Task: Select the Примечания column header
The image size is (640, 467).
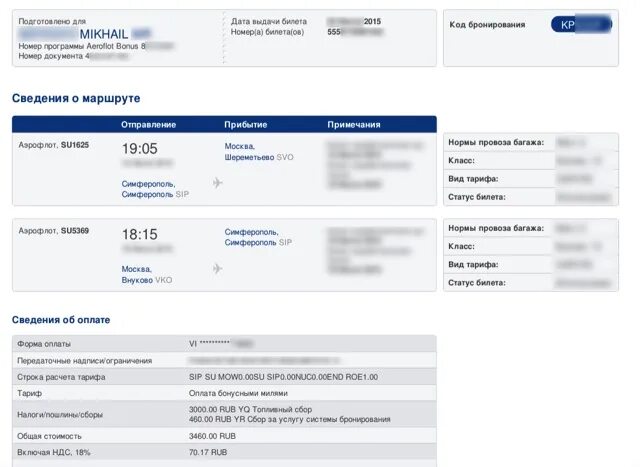Action: tap(354, 124)
